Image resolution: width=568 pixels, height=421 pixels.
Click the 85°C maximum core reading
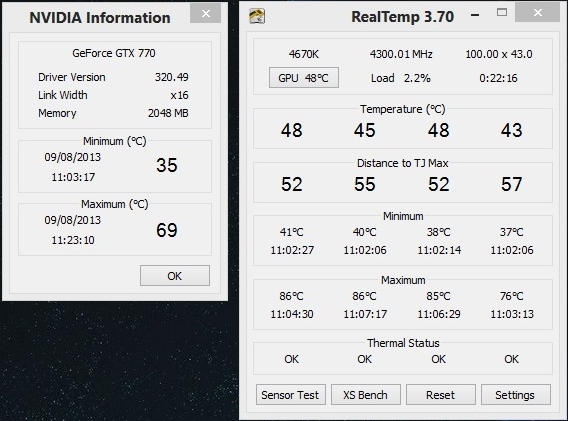coord(438,296)
